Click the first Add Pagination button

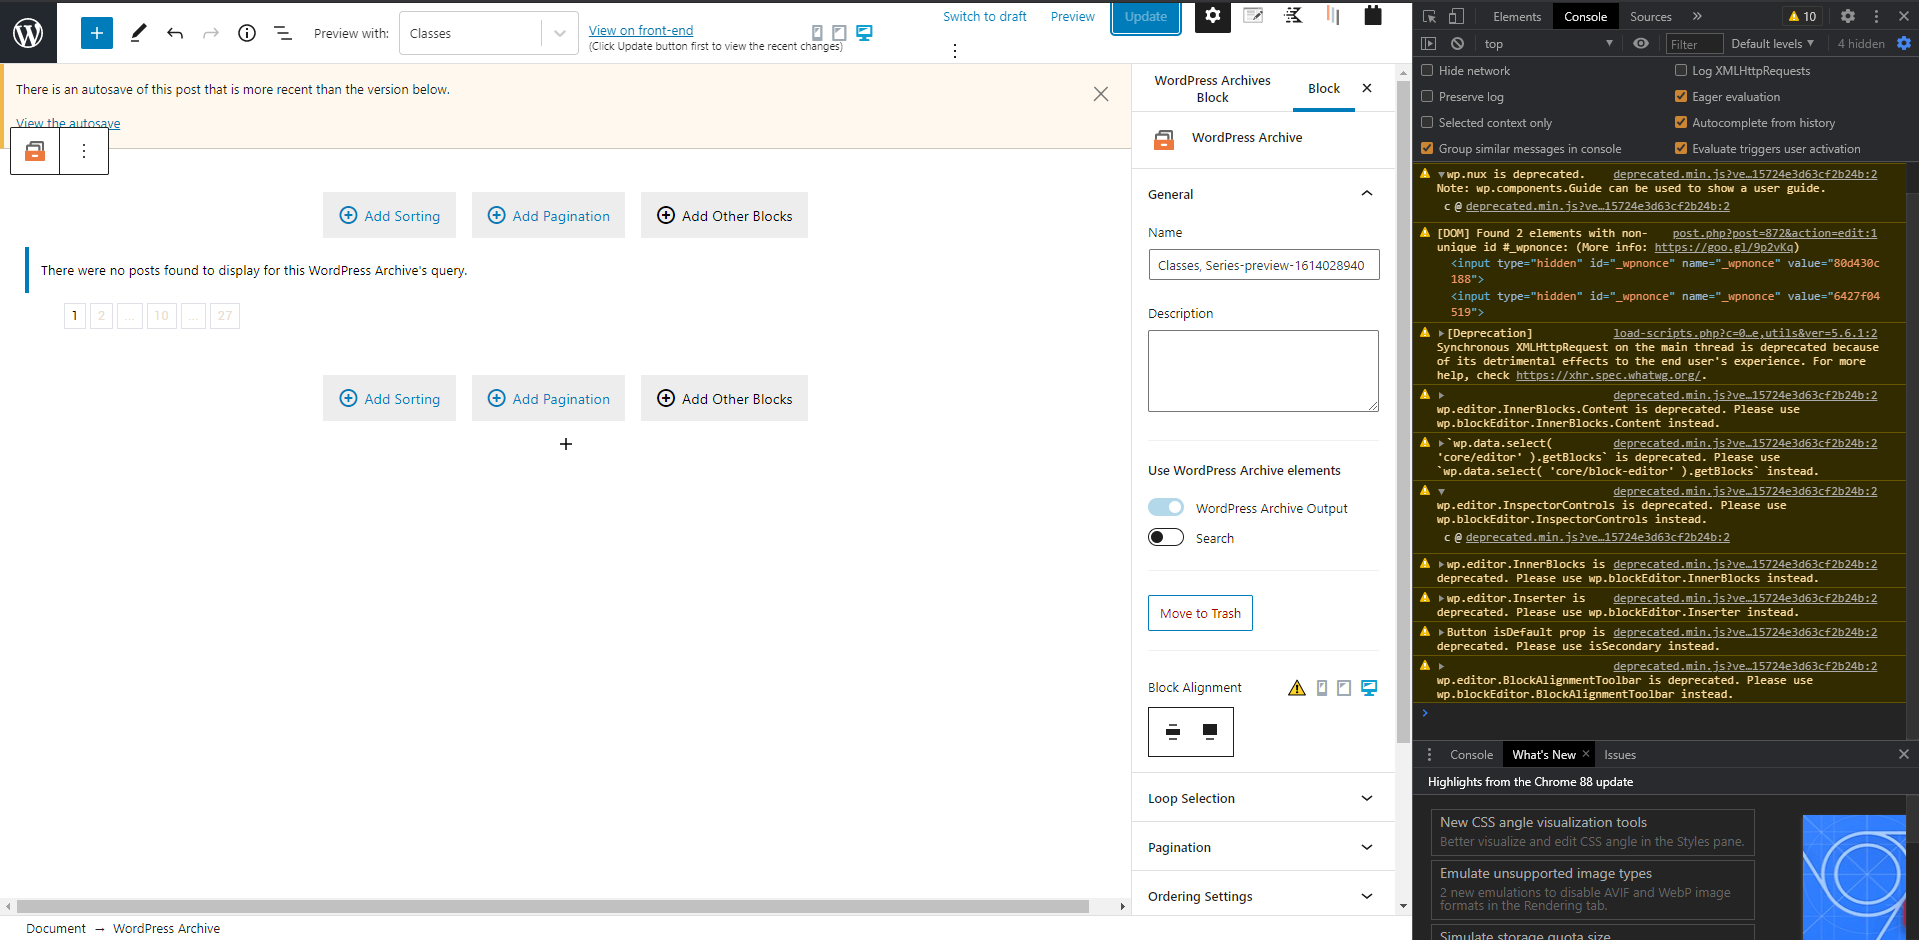coord(548,215)
